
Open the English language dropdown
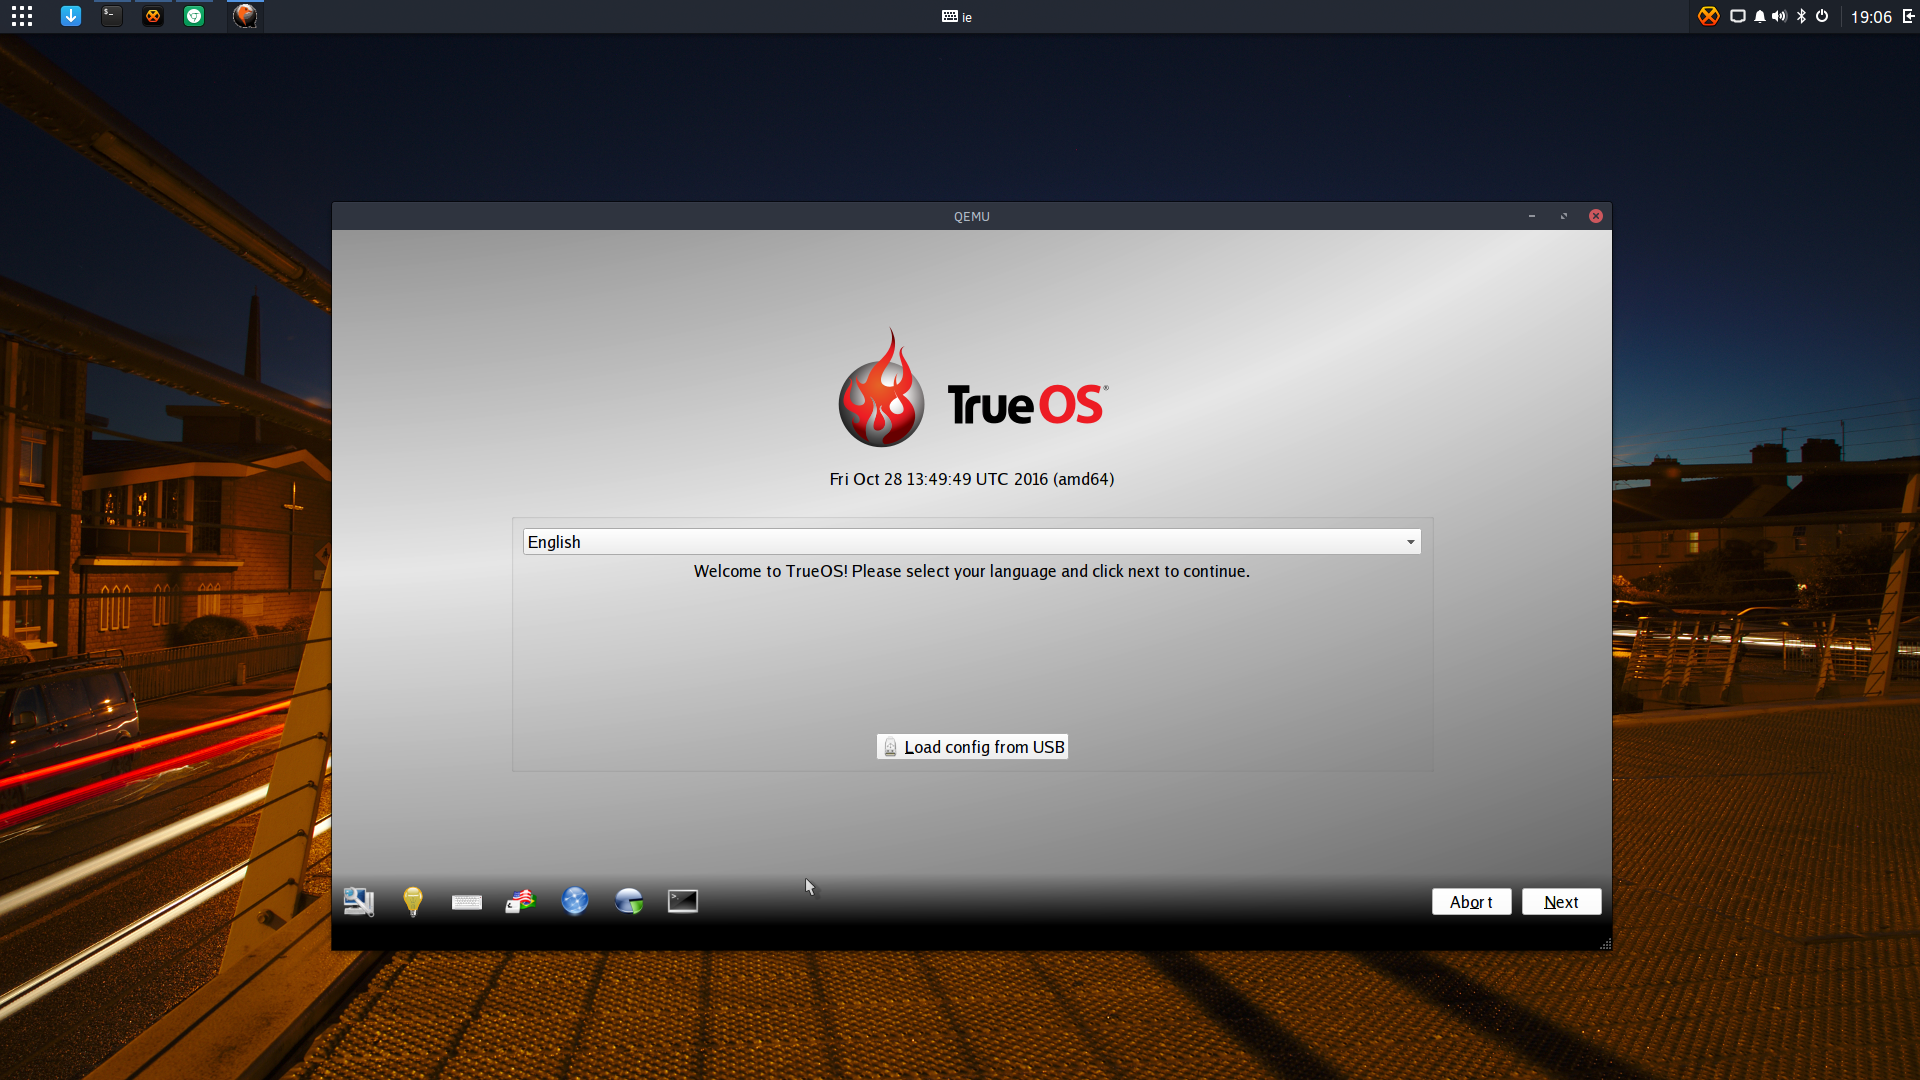972,542
